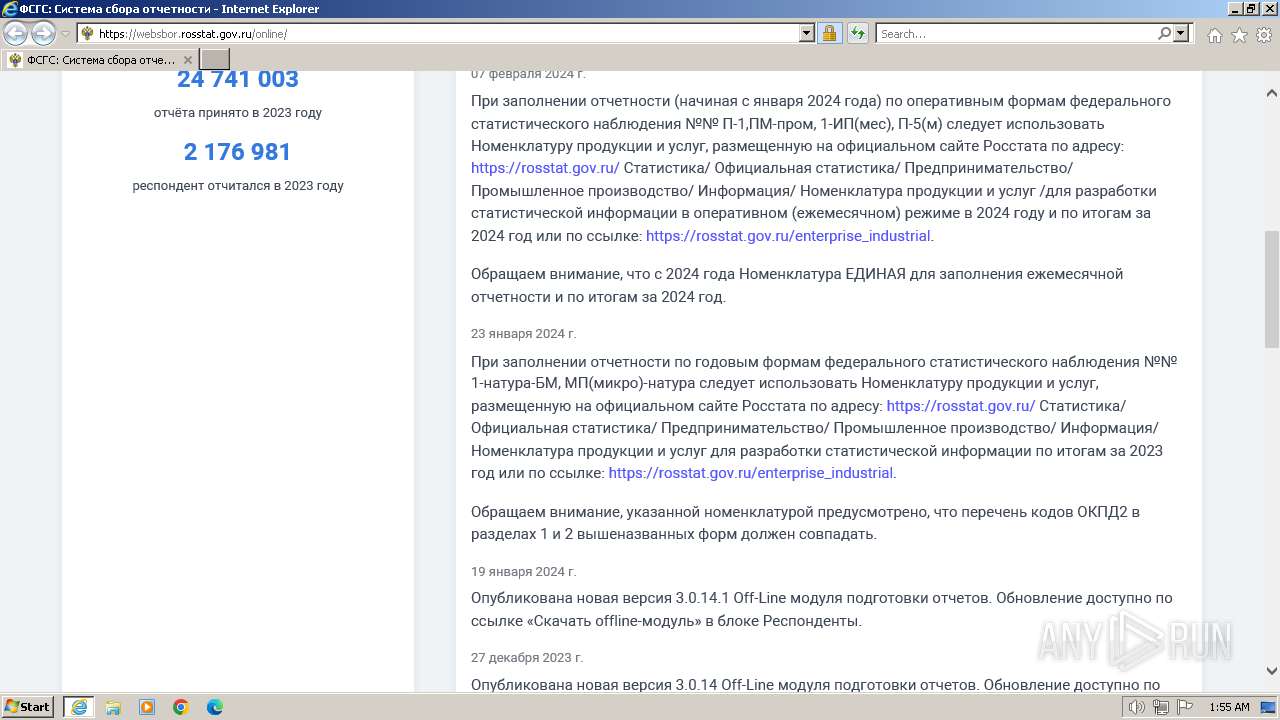
Task: Click the page scrollbar down arrow
Action: tap(1272, 671)
